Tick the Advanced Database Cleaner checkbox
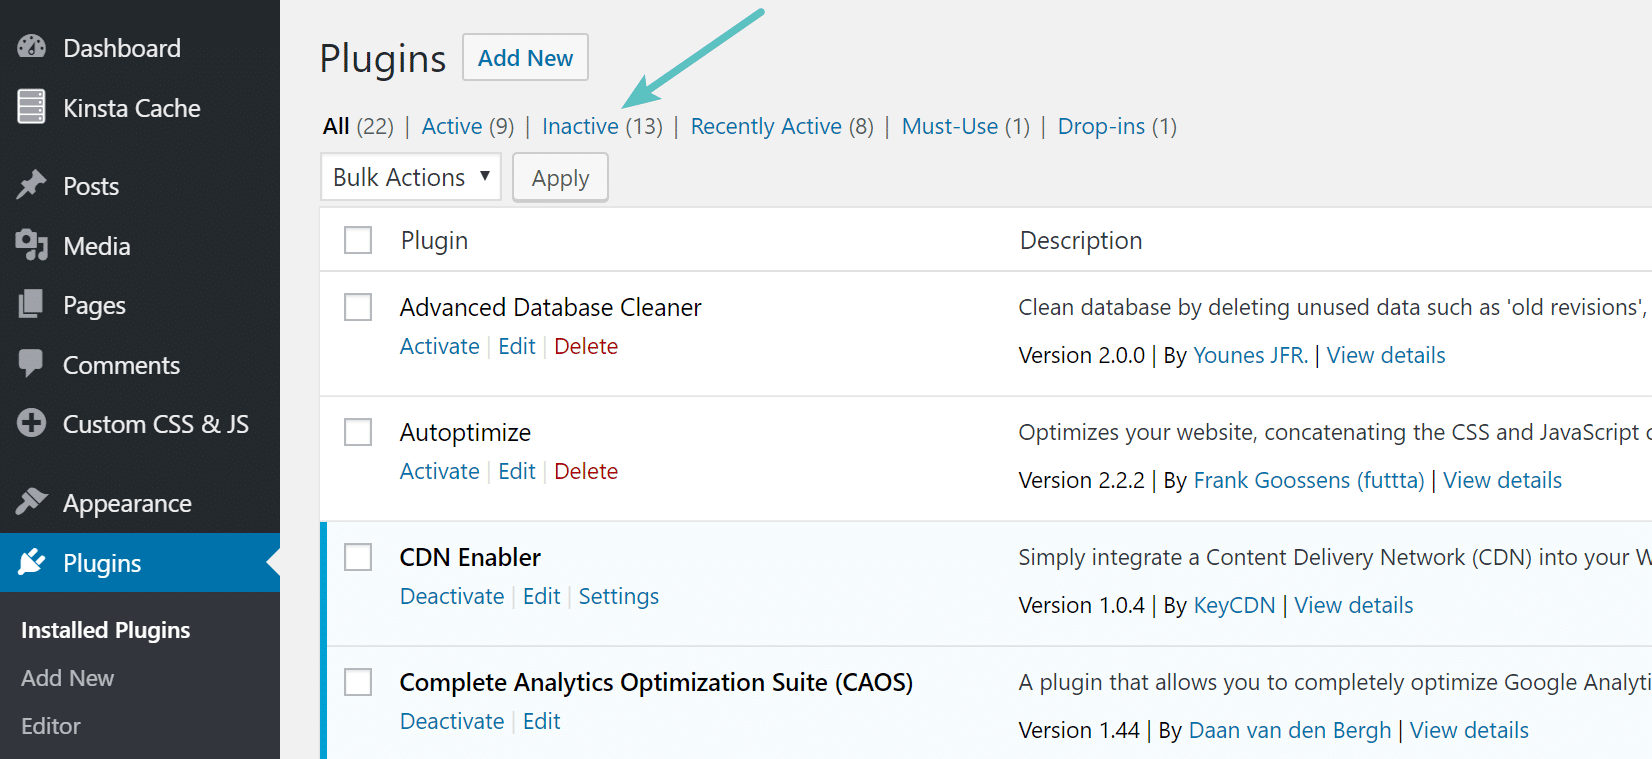The height and width of the screenshot is (759, 1652). [x=358, y=307]
